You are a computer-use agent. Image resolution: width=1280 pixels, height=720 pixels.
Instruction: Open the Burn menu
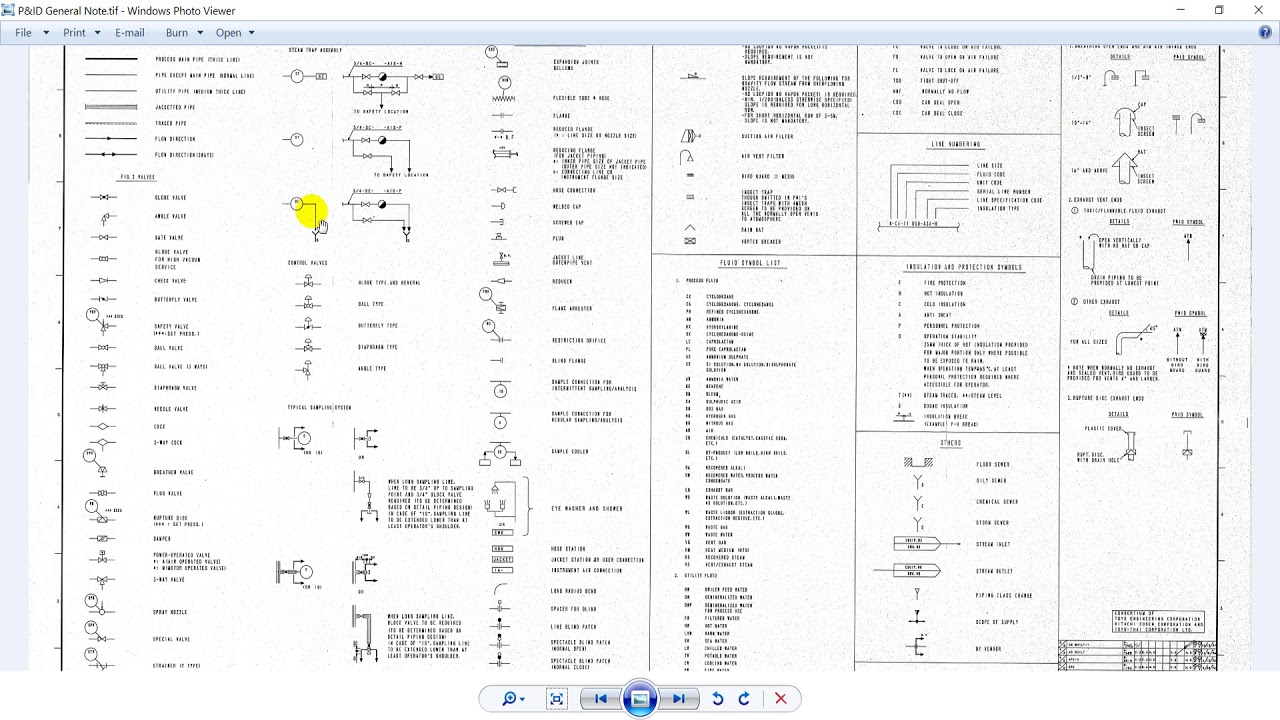184,32
